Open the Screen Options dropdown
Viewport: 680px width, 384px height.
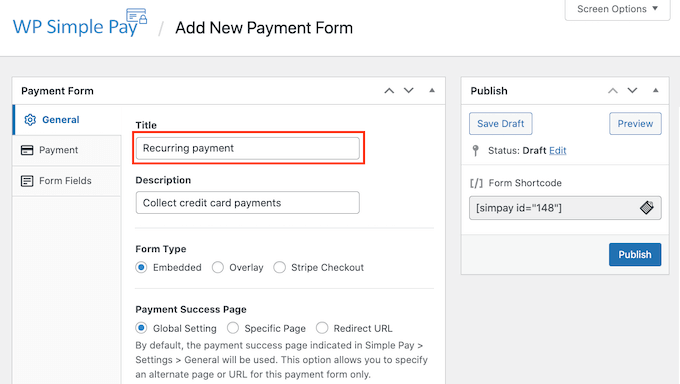[618, 9]
